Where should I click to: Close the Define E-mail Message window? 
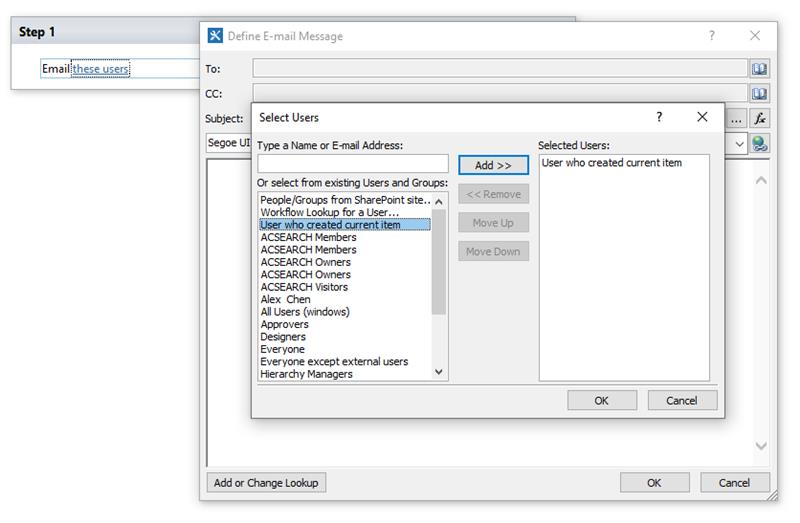point(755,35)
